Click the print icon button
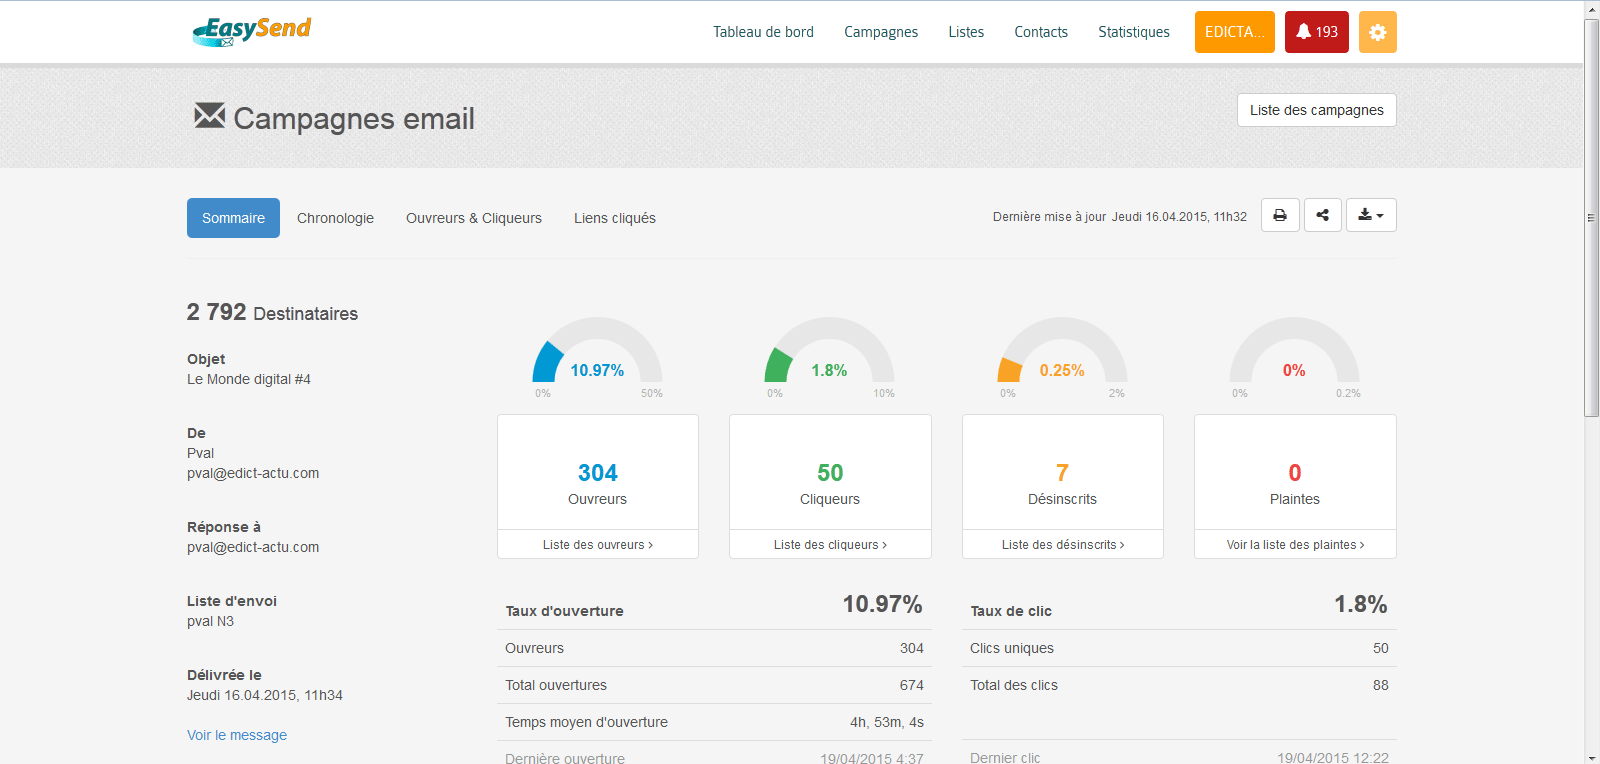The height and width of the screenshot is (764, 1600). click(1280, 215)
